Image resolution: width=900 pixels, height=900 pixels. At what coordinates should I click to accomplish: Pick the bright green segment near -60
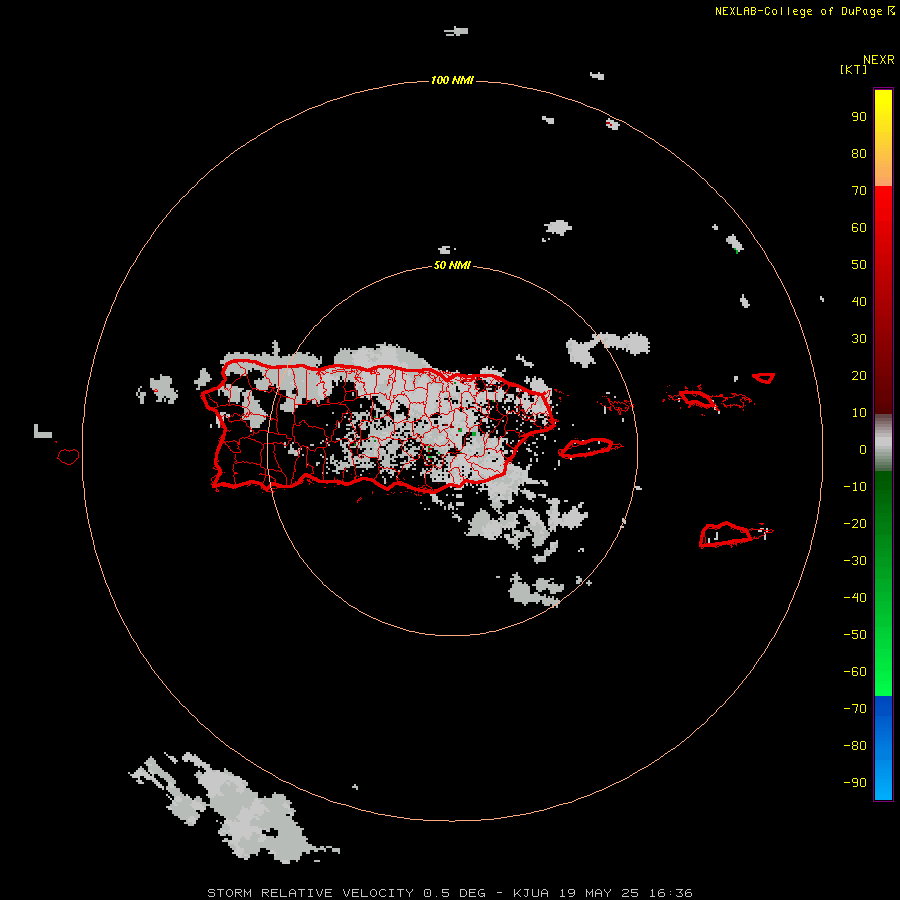pos(883,674)
